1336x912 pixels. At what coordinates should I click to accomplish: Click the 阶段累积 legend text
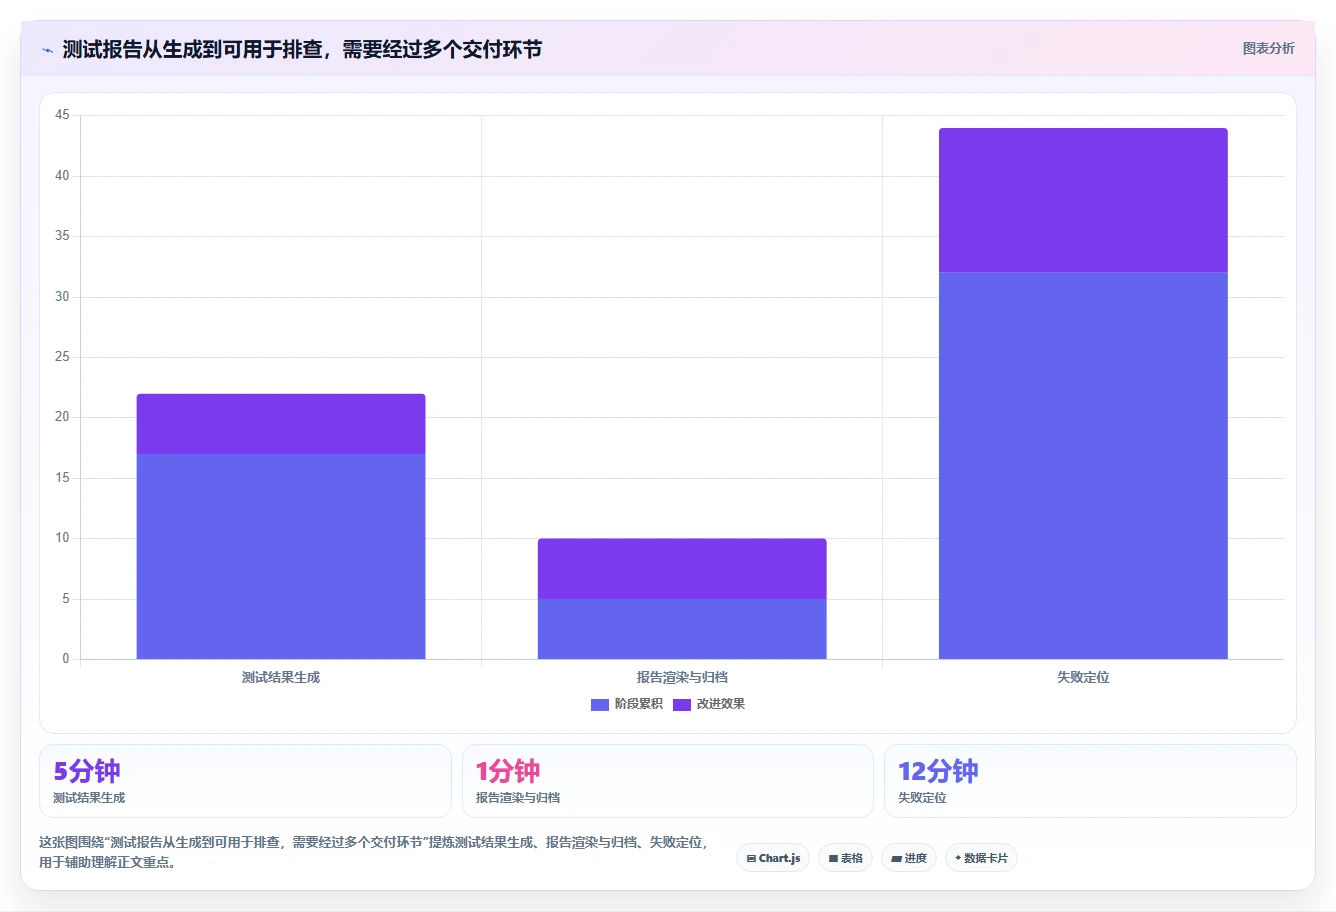pos(639,704)
